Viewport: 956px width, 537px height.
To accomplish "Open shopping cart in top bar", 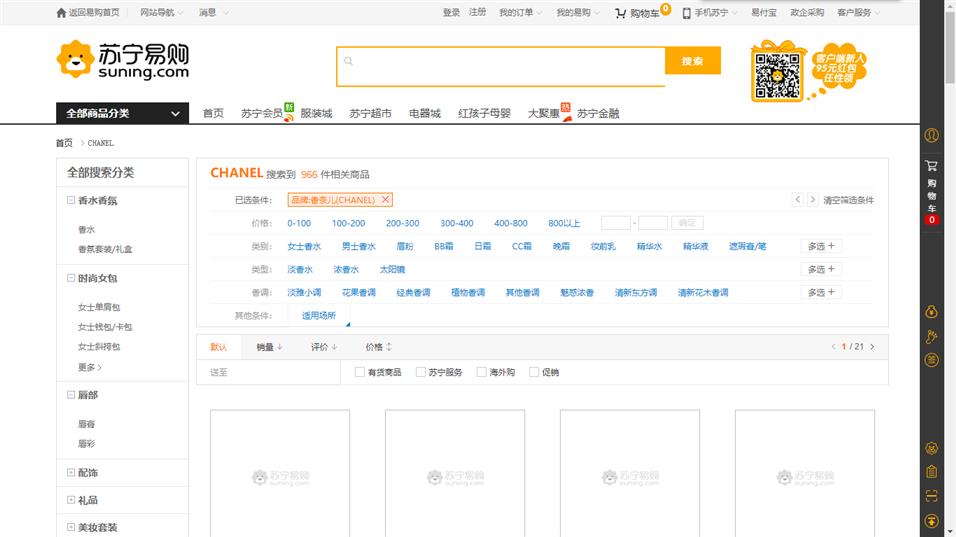I will pos(637,13).
